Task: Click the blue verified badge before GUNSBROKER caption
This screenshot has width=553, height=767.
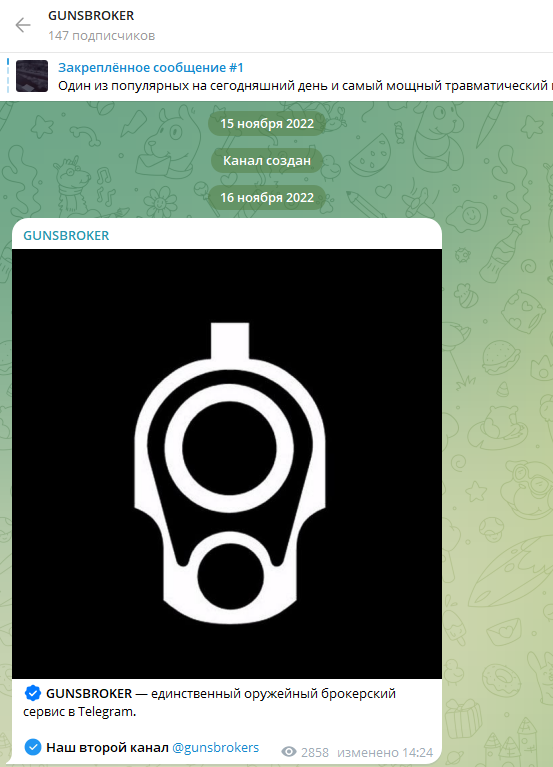Action: [33, 693]
